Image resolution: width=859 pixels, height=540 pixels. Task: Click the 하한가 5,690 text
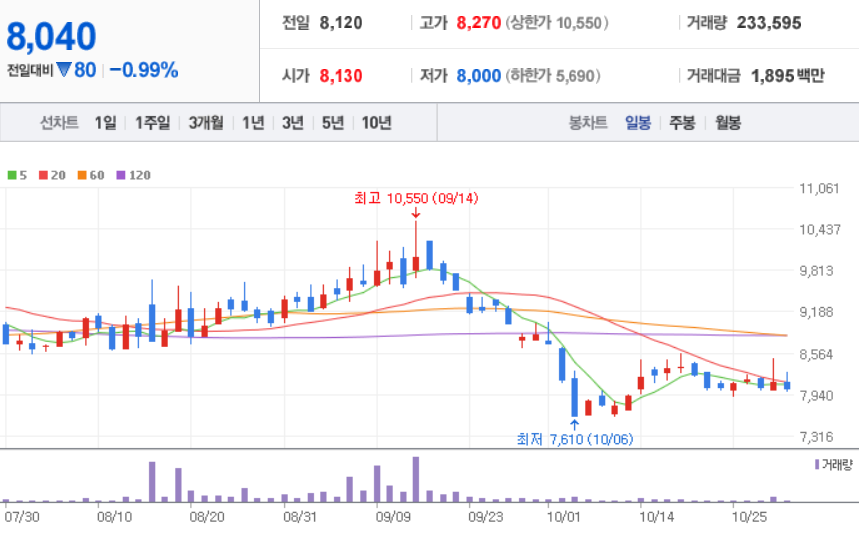pos(553,76)
